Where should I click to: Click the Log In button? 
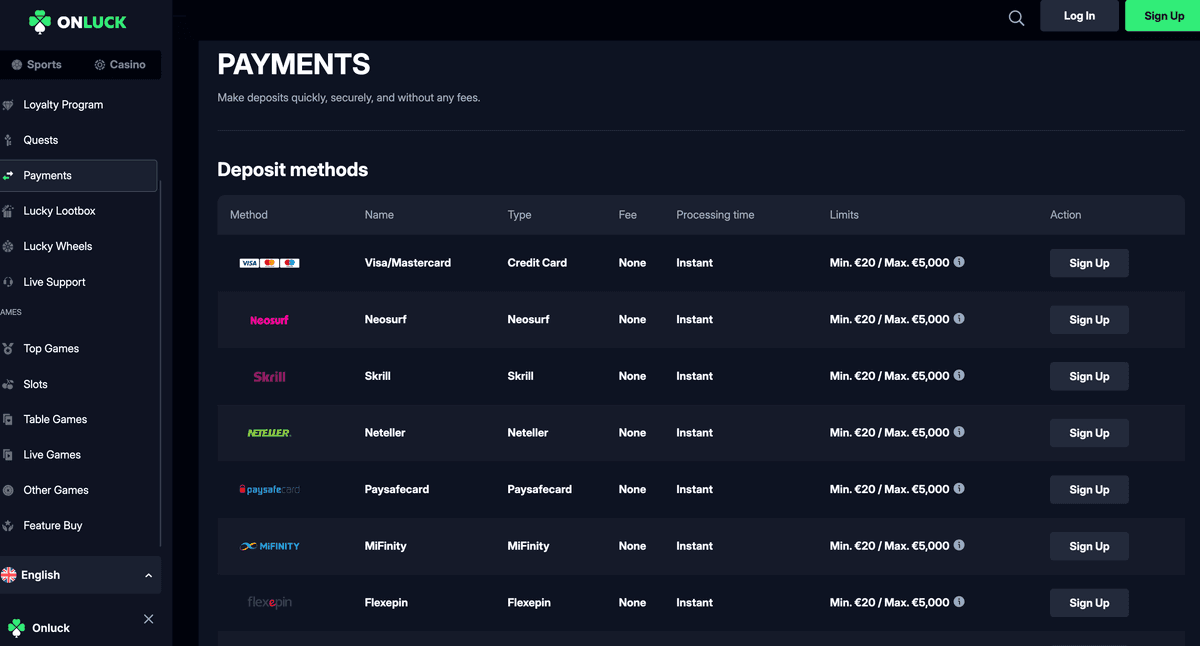1079,16
